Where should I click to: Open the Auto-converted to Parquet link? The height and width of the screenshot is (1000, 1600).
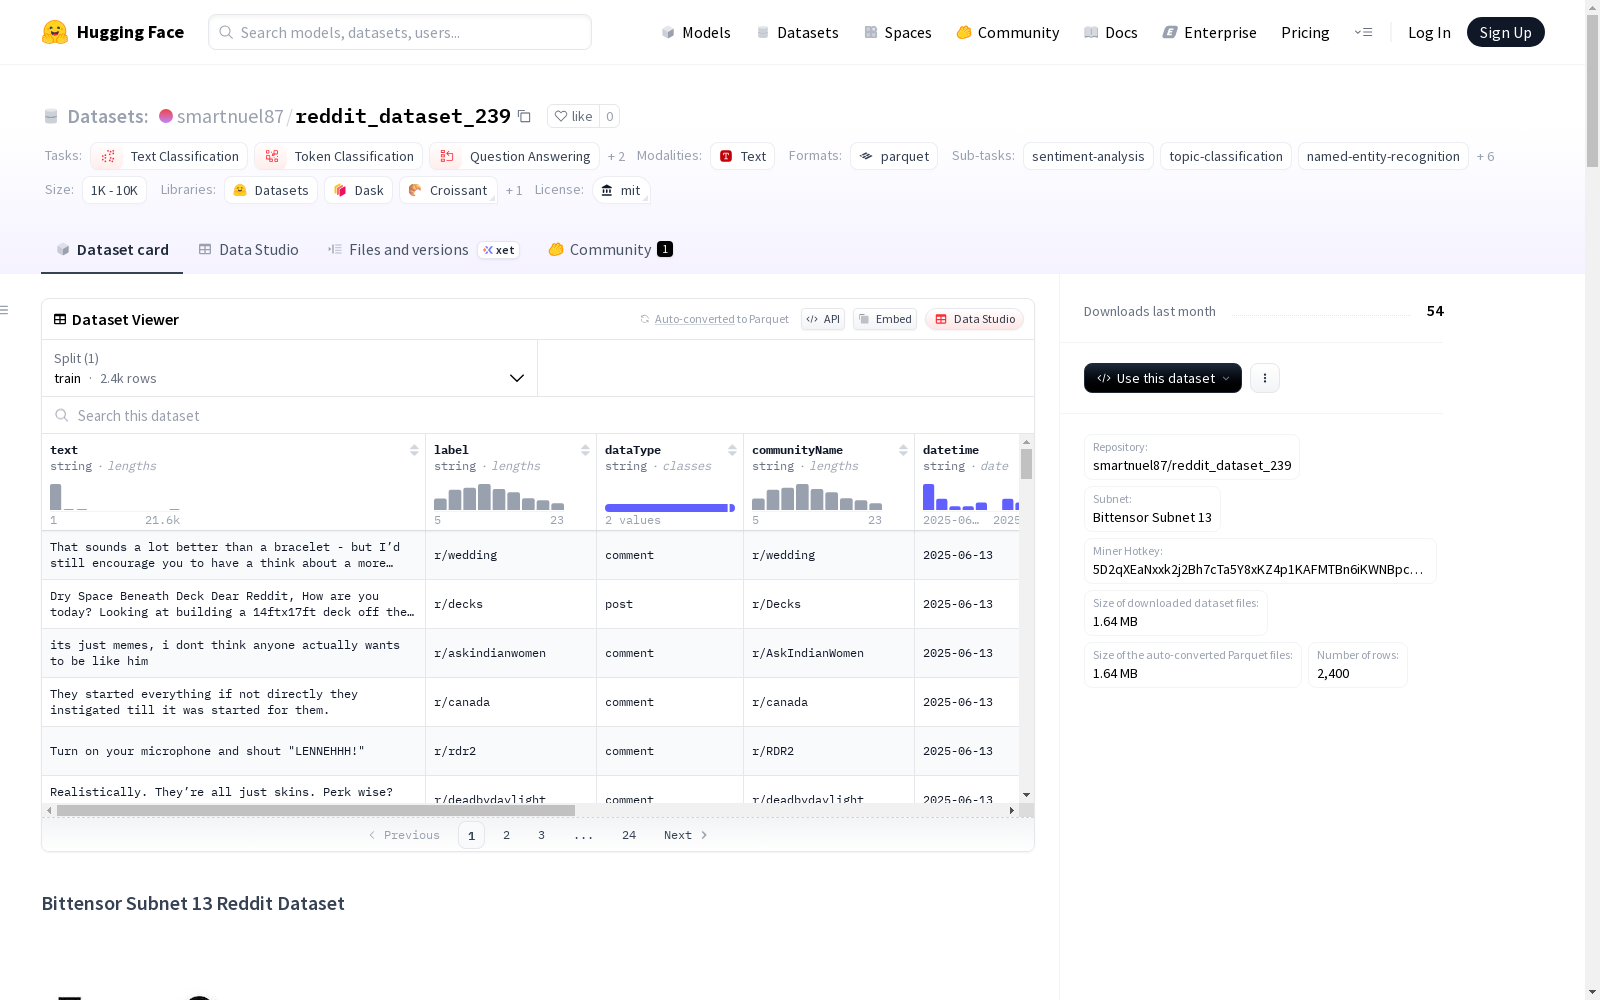coord(714,319)
